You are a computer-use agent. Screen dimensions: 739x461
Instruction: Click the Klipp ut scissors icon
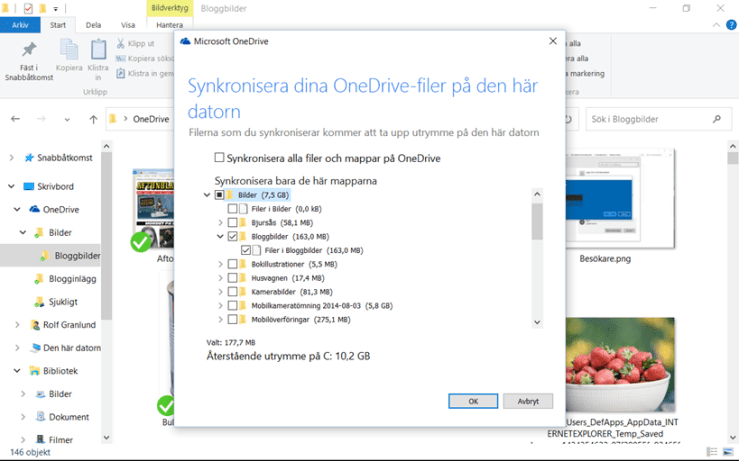[121, 43]
